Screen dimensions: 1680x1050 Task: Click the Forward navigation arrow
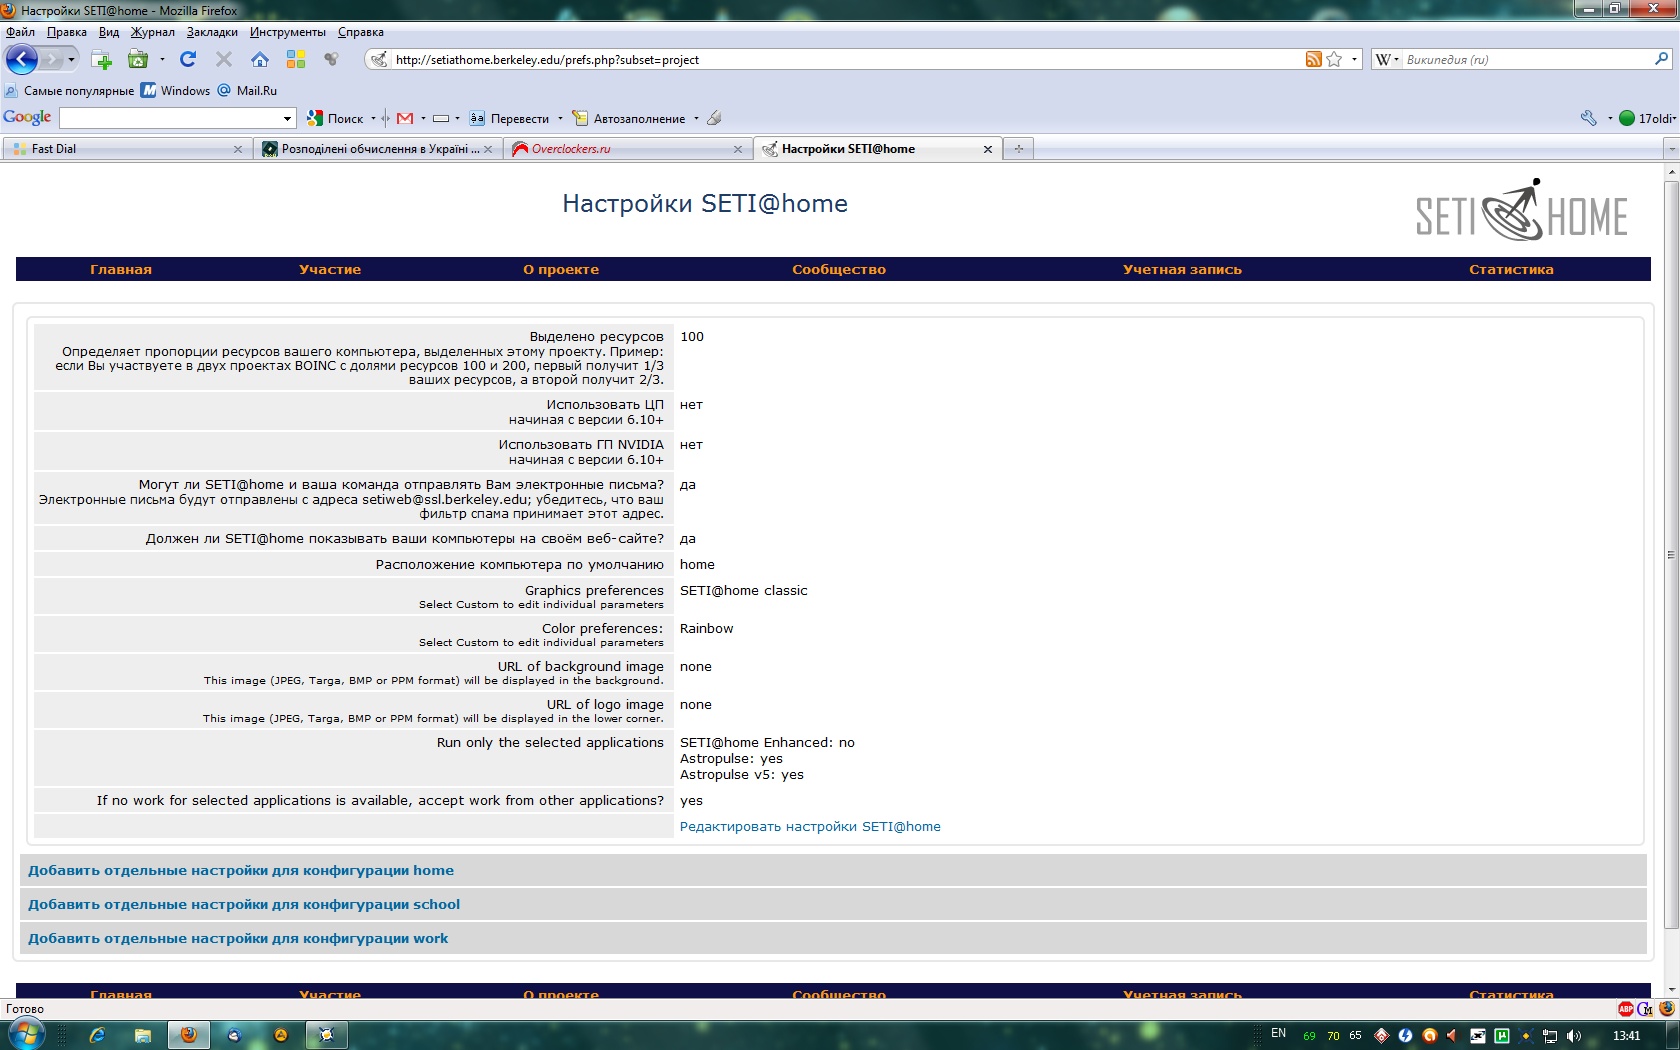[52, 60]
